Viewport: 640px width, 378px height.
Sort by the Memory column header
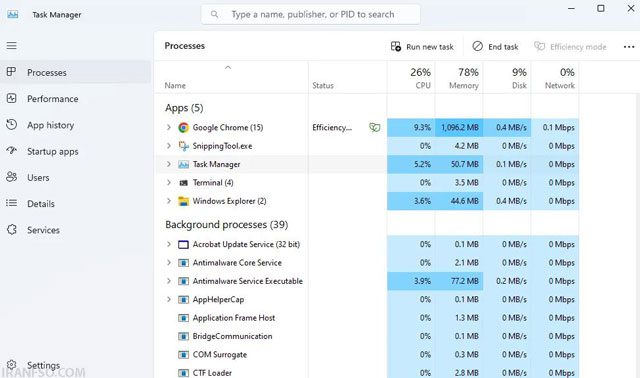tap(459, 78)
